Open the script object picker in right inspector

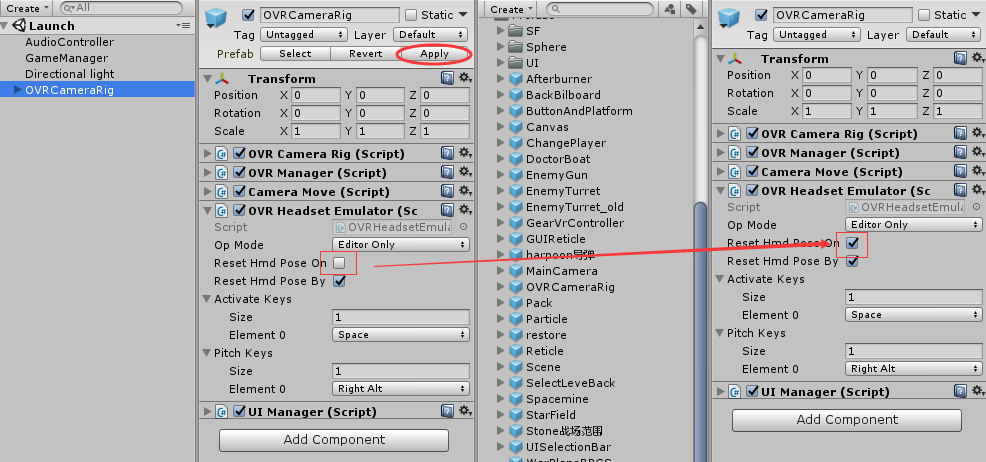point(977,207)
